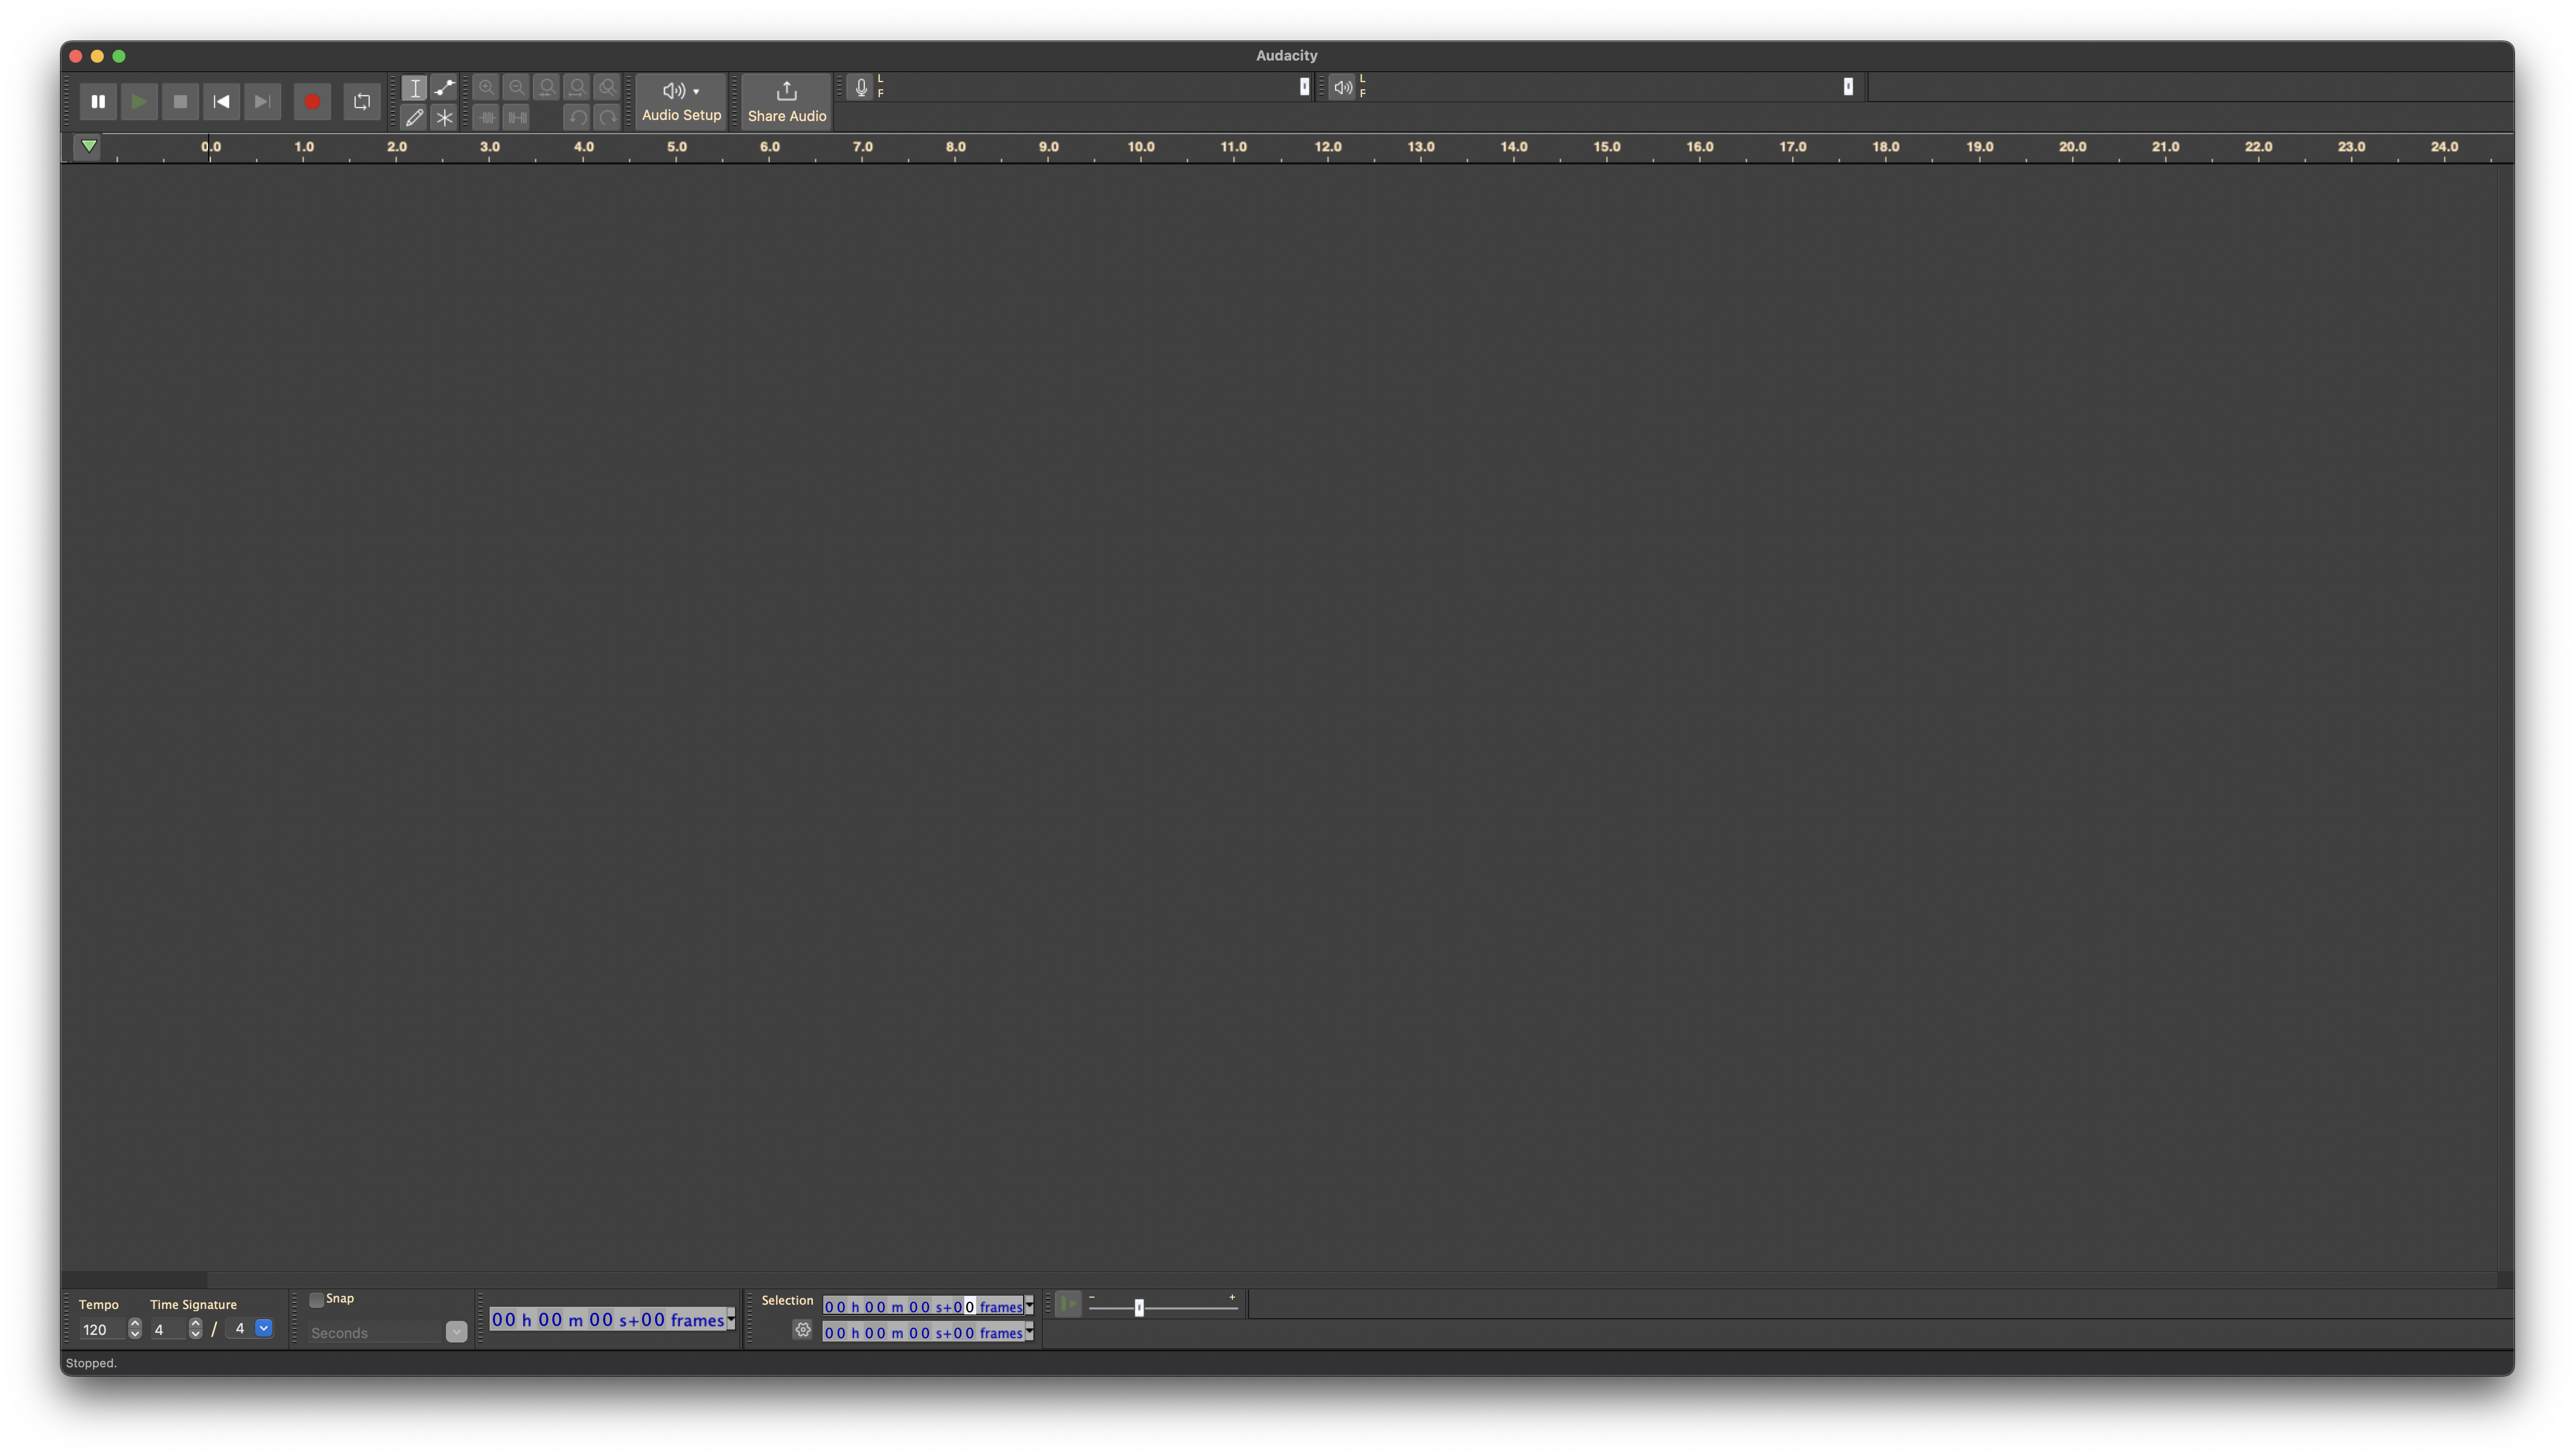Click the Silence Audio Selection icon

click(517, 117)
